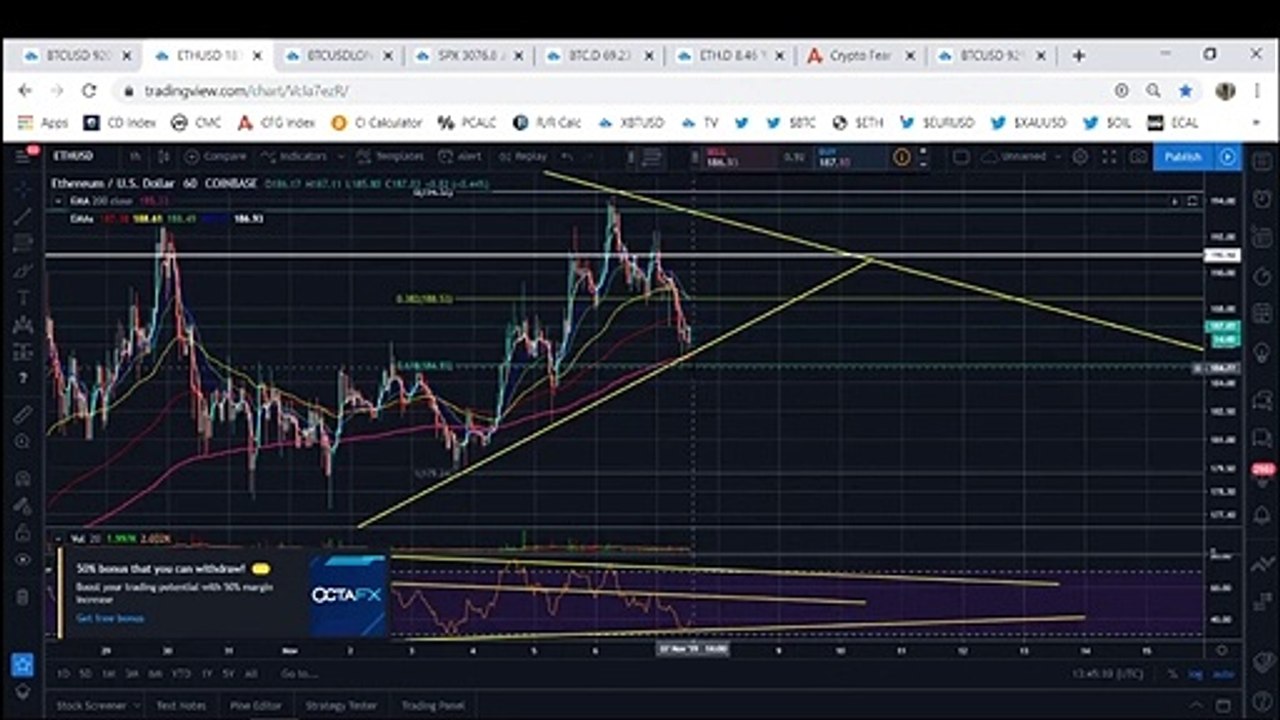
Task: Open the chart type candles selector
Action: 162,156
